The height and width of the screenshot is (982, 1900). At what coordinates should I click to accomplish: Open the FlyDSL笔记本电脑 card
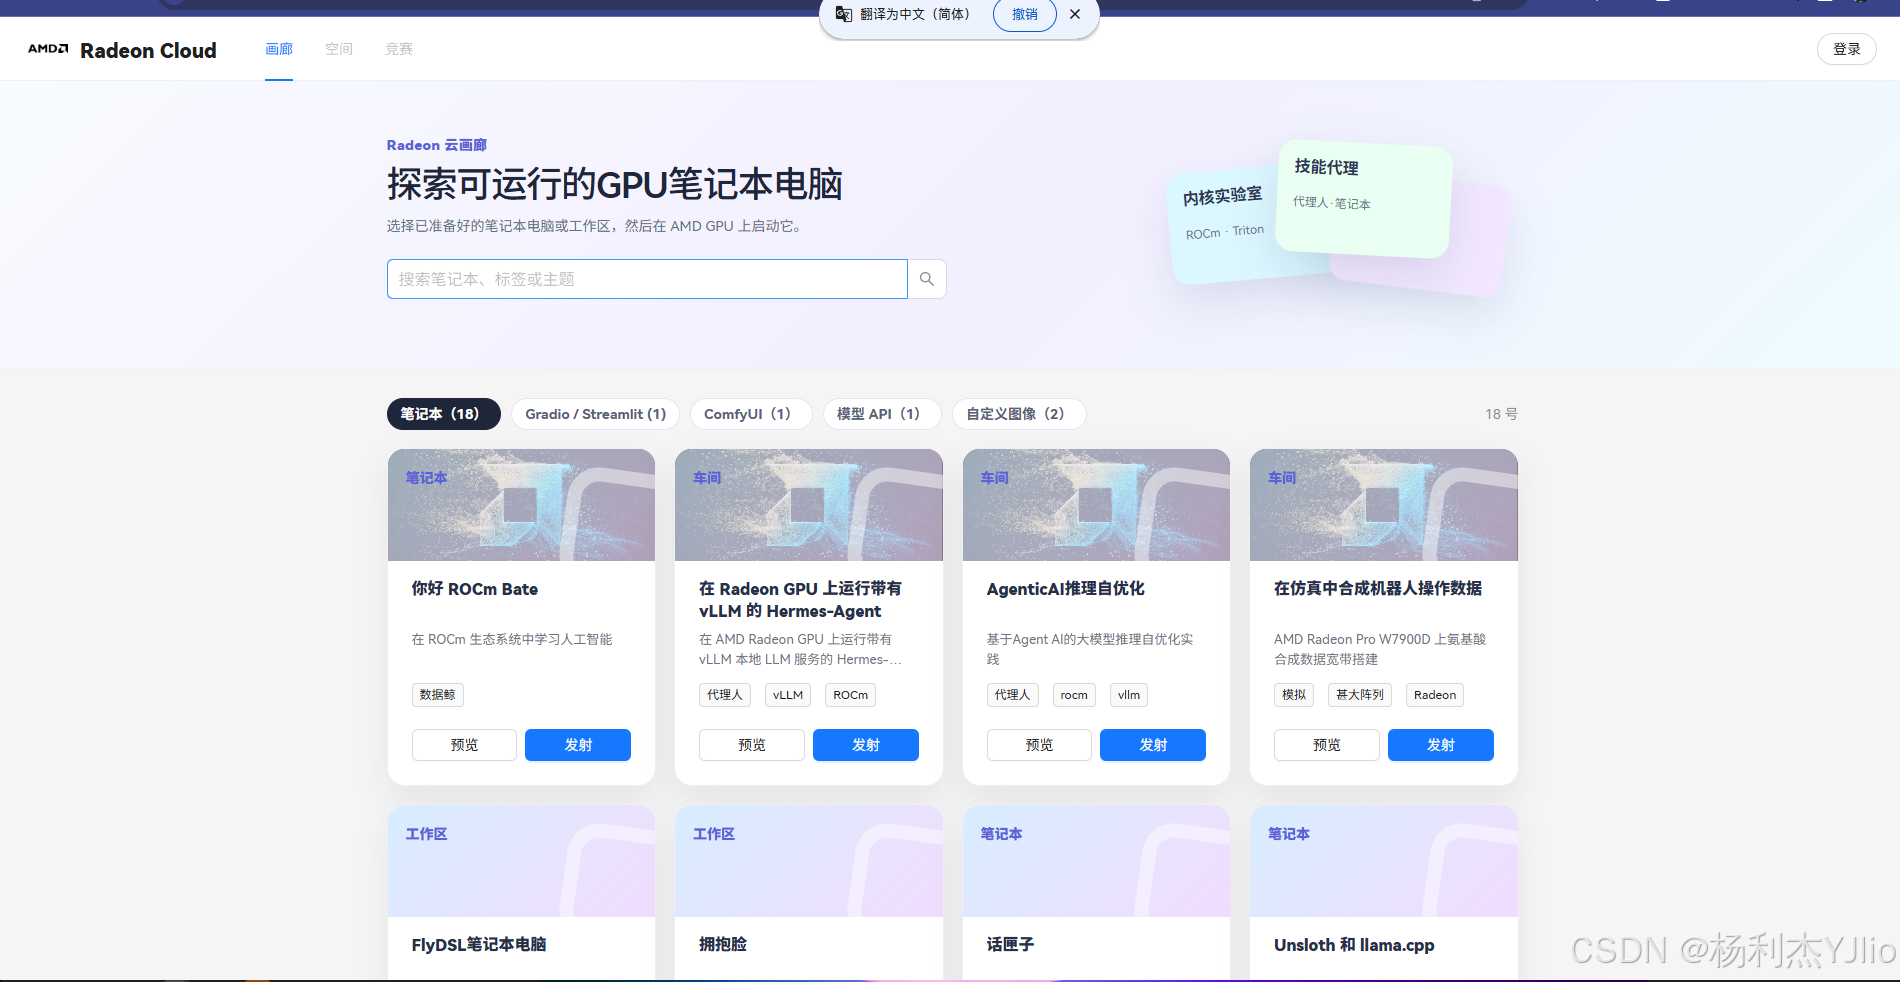521,893
